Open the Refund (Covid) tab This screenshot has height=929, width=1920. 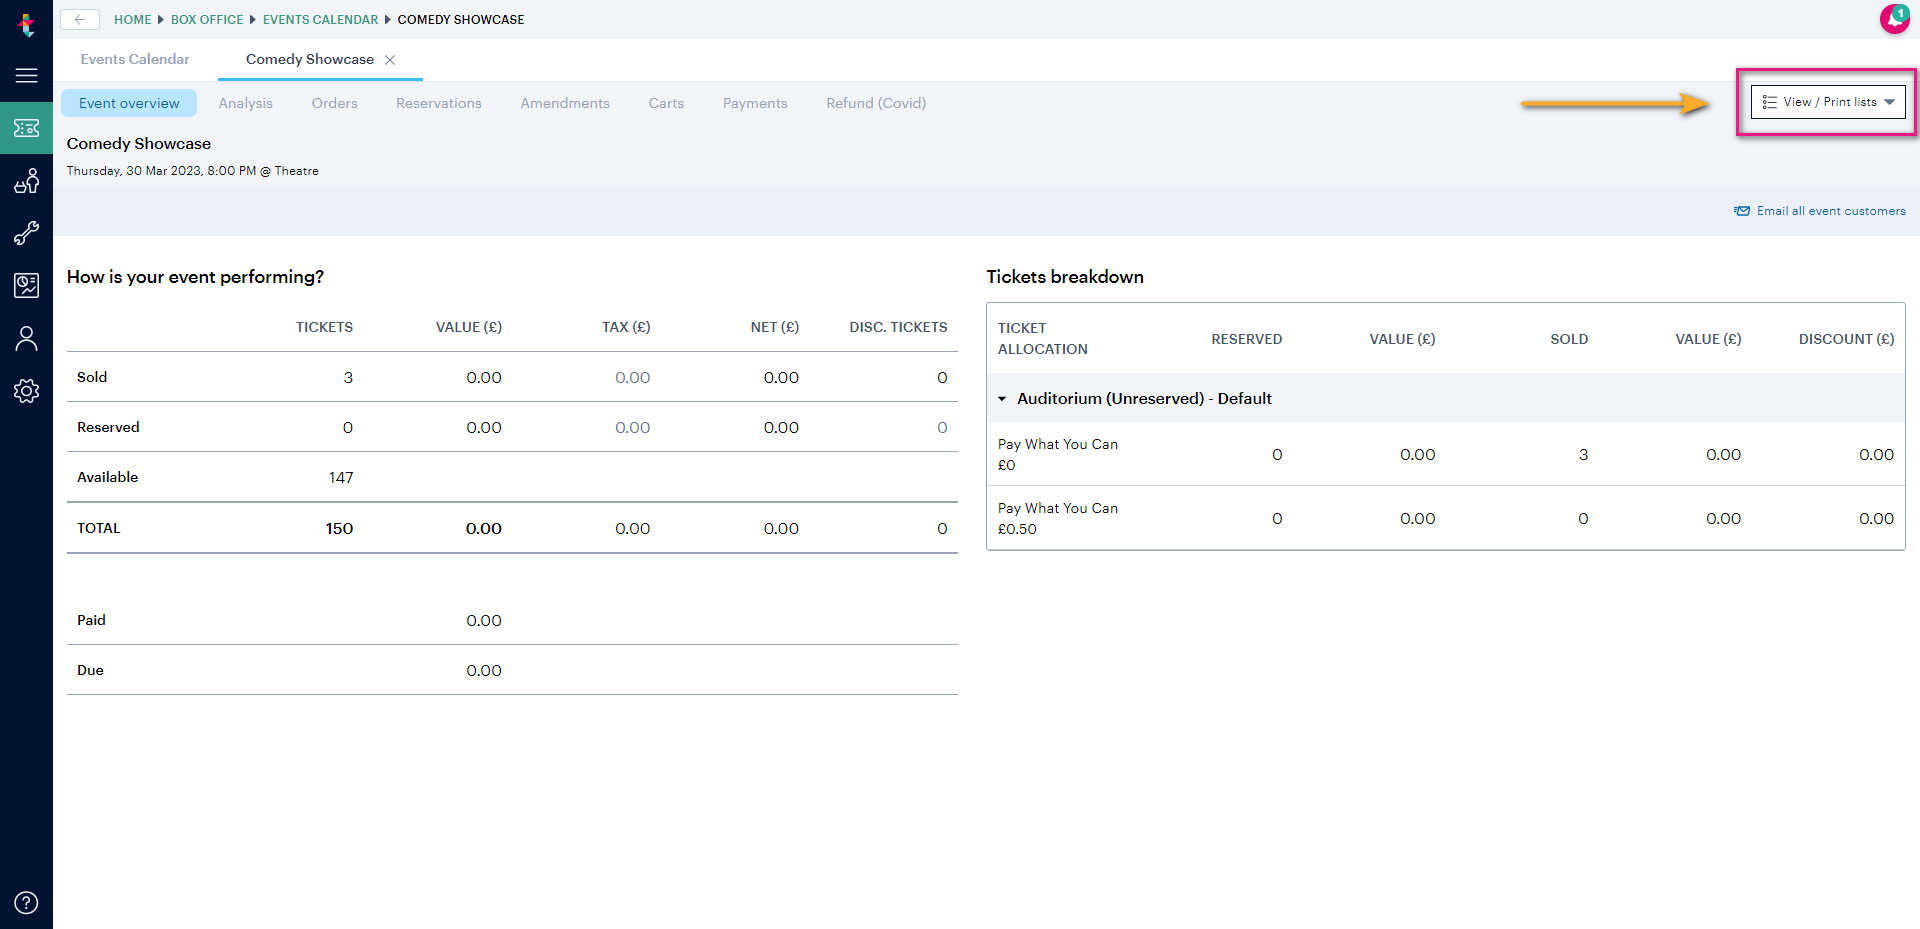(876, 103)
